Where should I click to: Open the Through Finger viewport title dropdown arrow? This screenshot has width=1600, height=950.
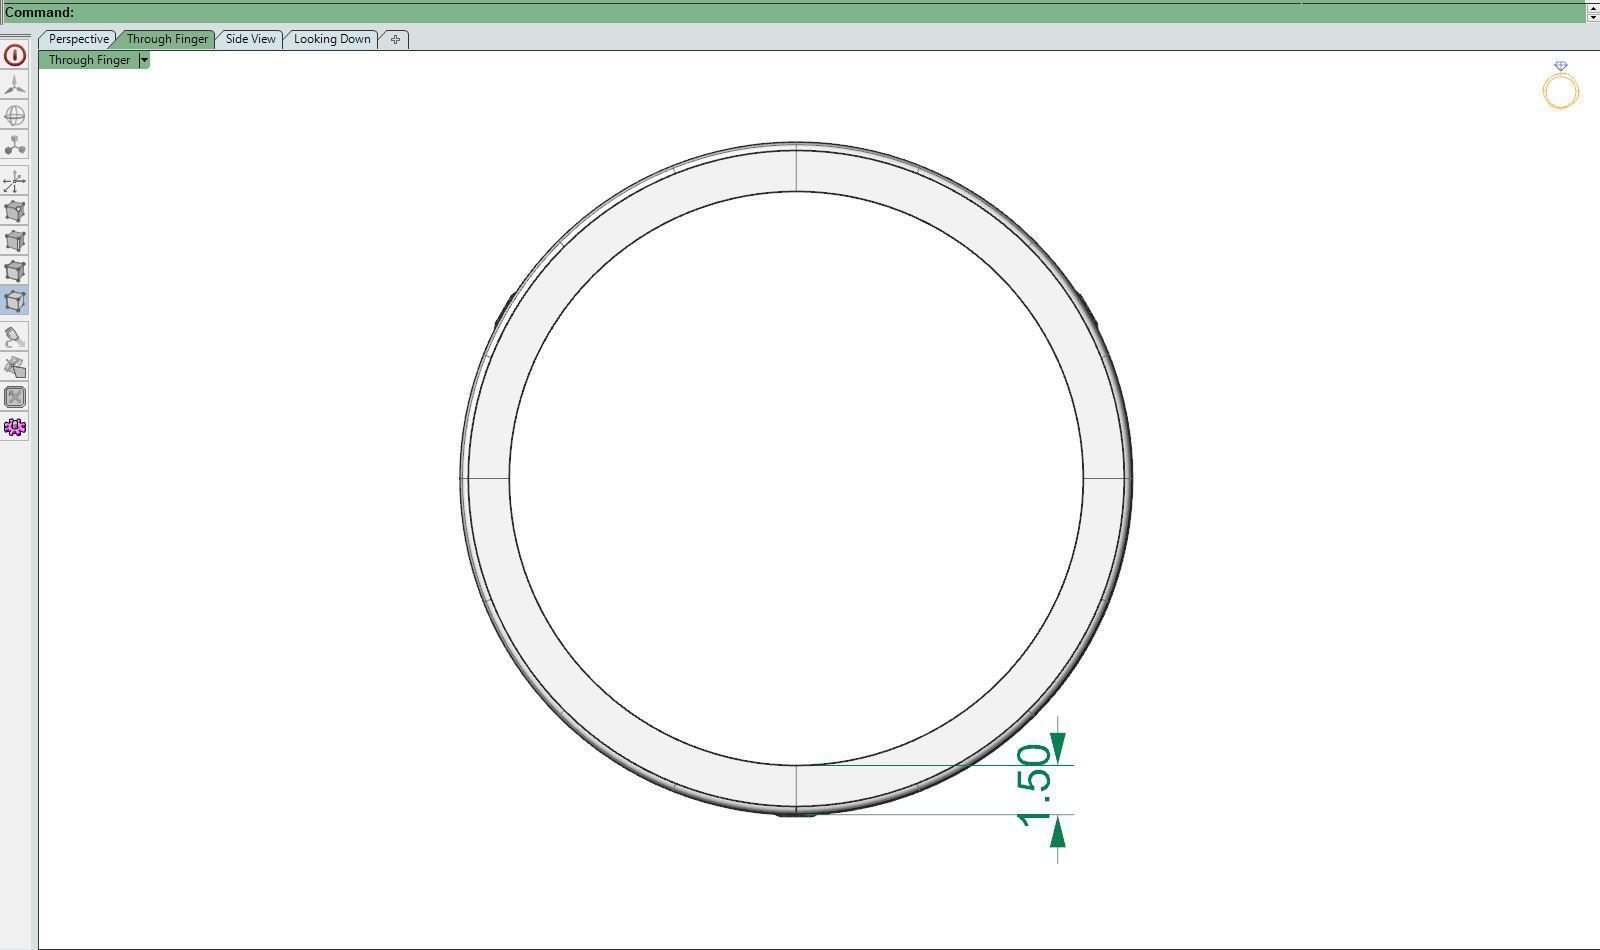pos(144,60)
